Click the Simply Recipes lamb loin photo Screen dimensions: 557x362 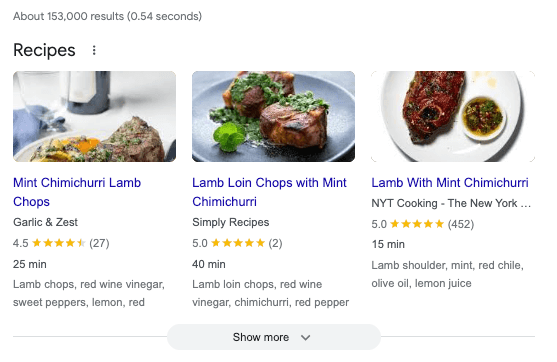(273, 116)
